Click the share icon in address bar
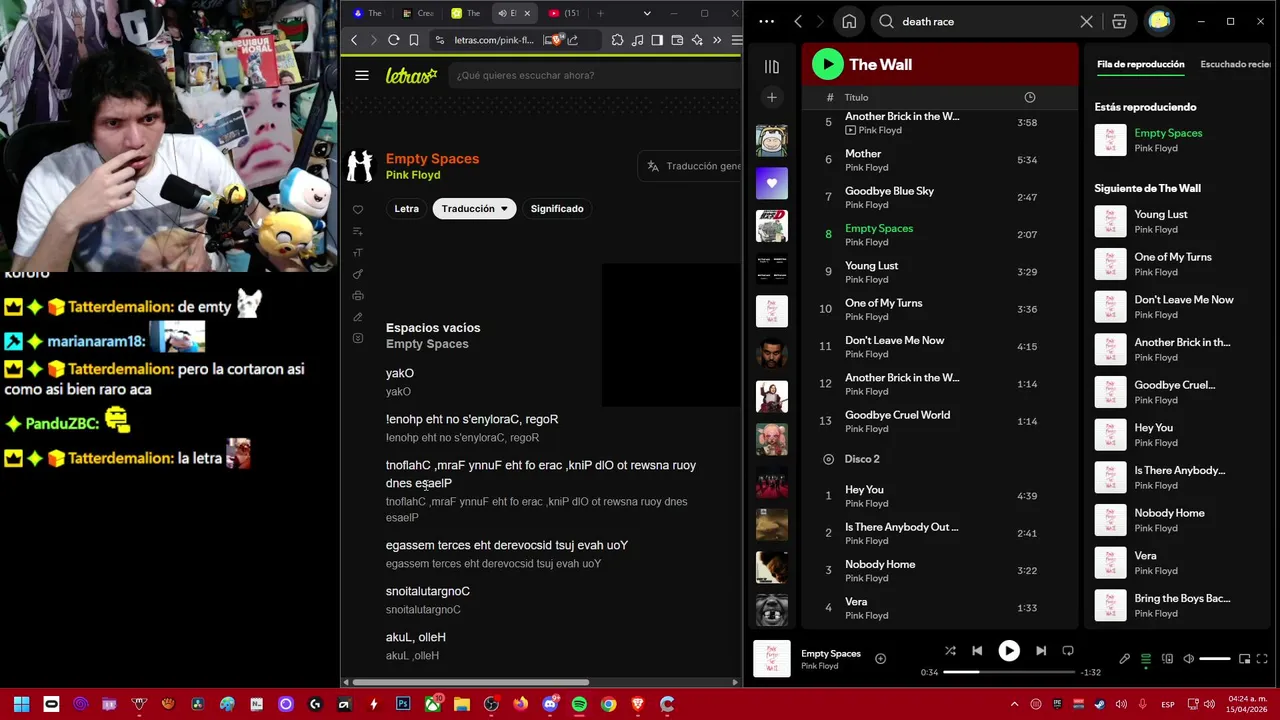Viewport: 1280px width, 720px height. click(x=573, y=40)
